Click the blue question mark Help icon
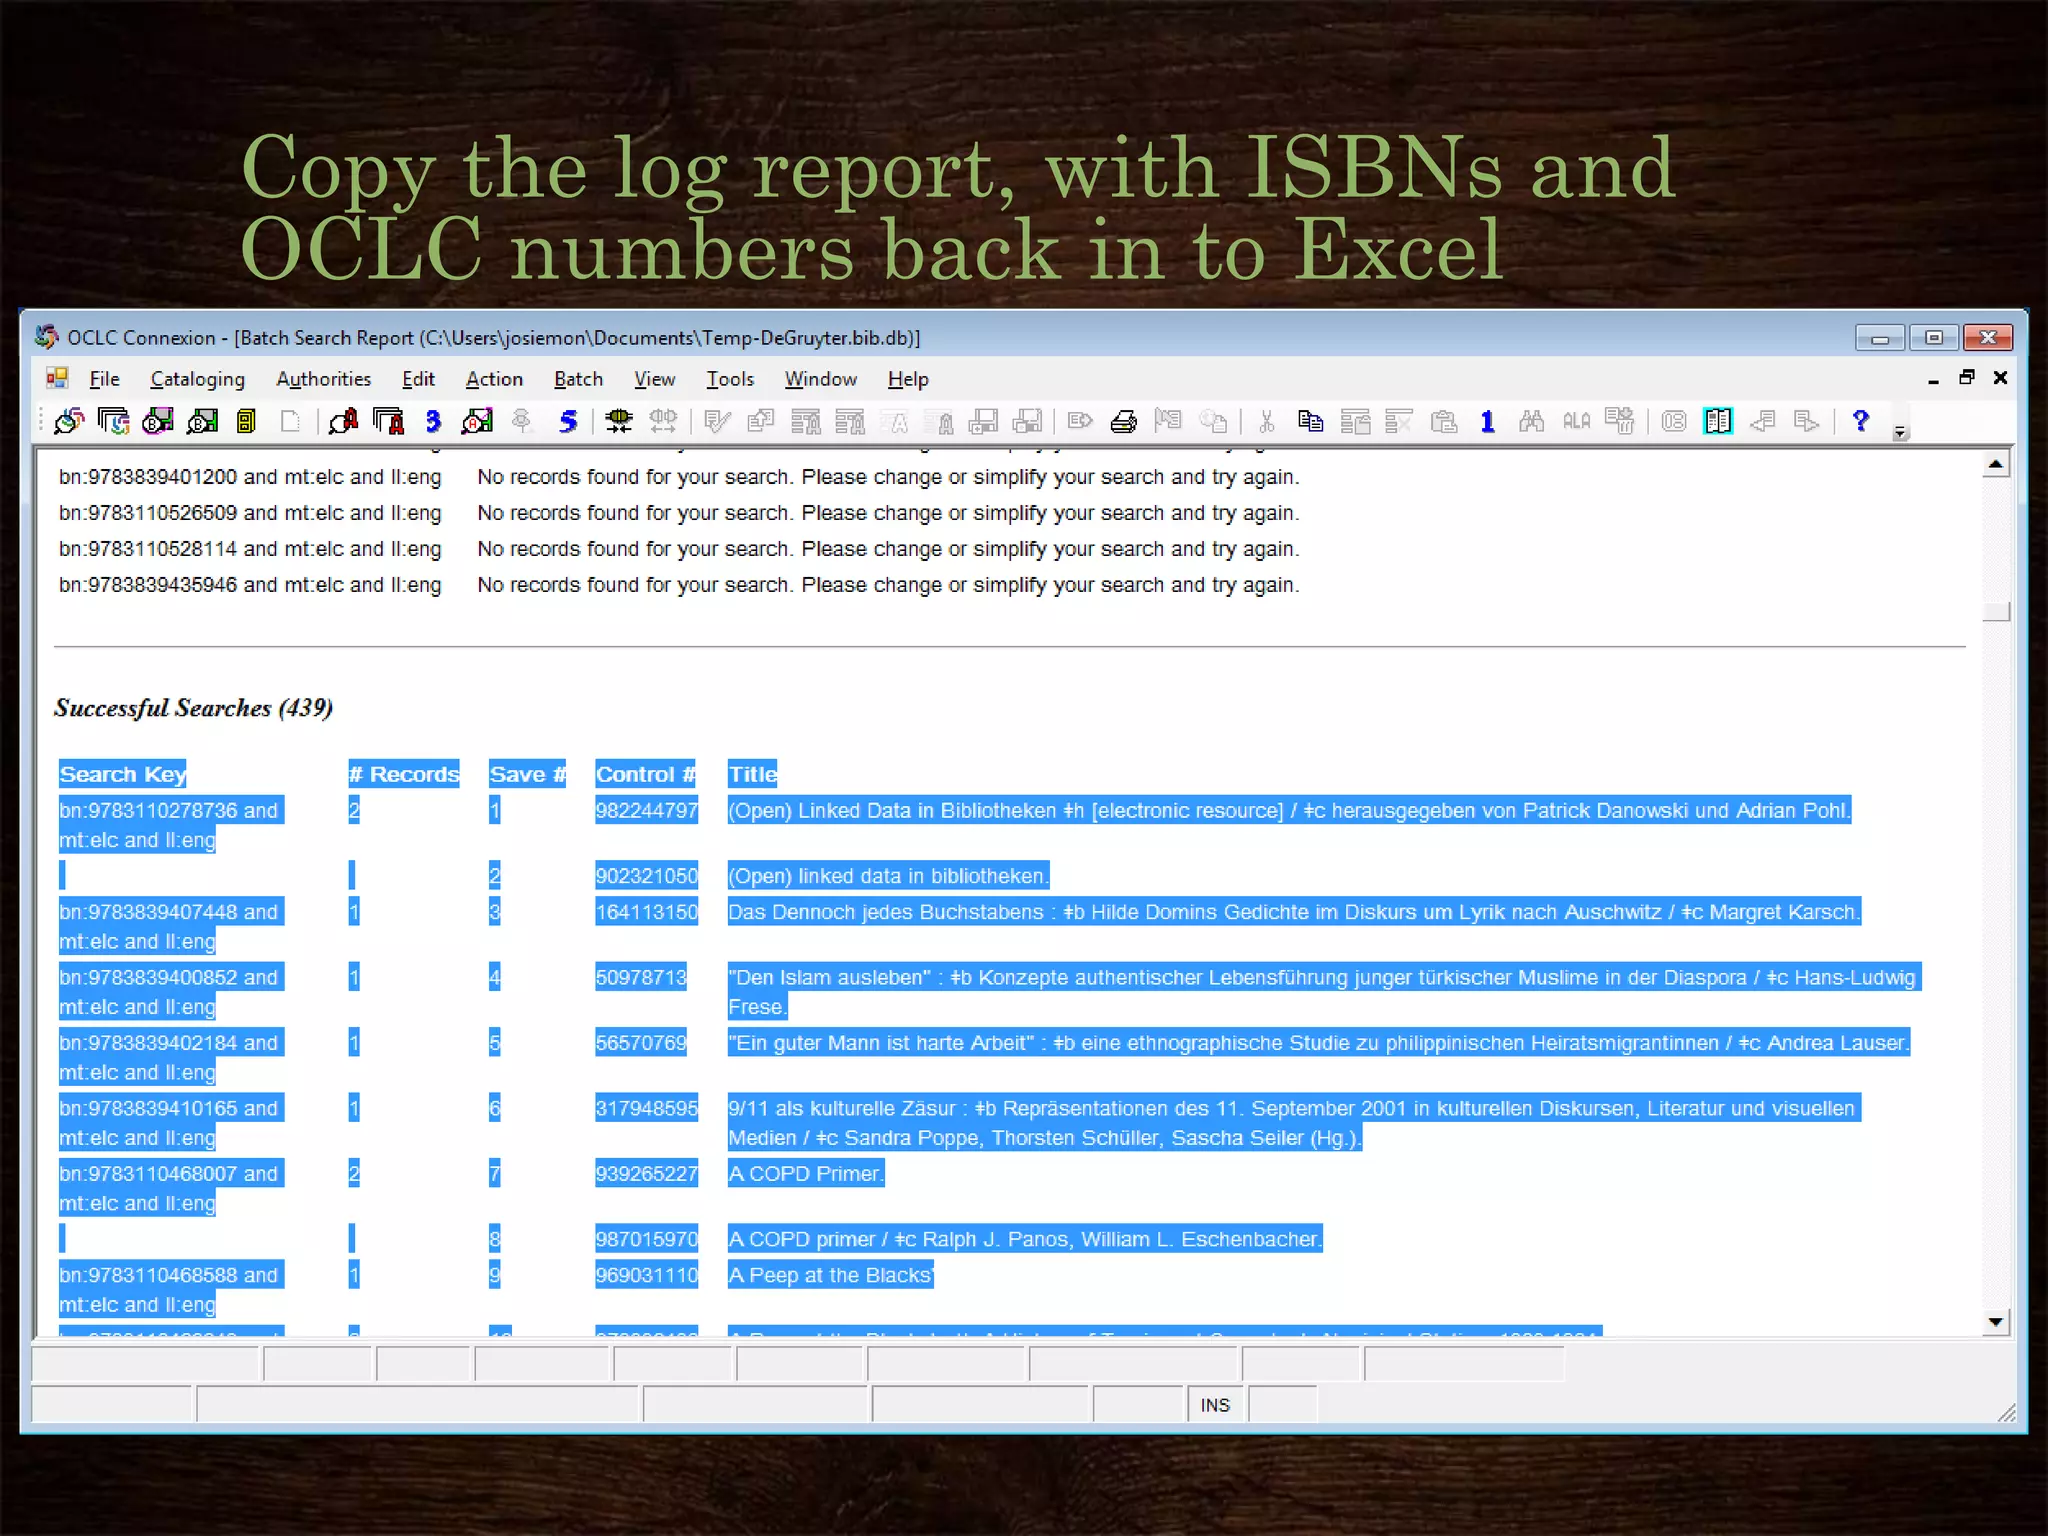 (1860, 421)
